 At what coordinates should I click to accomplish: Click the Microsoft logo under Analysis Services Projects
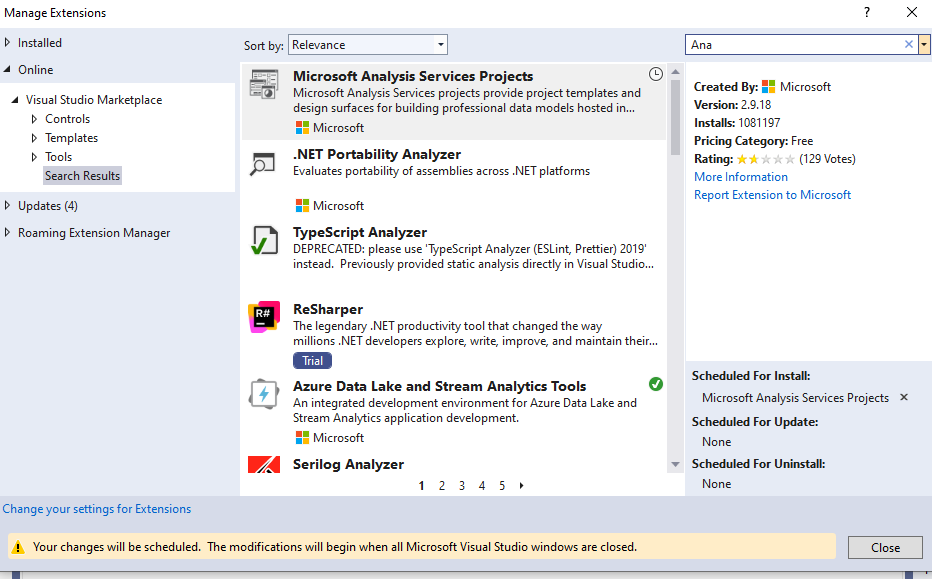click(302, 128)
